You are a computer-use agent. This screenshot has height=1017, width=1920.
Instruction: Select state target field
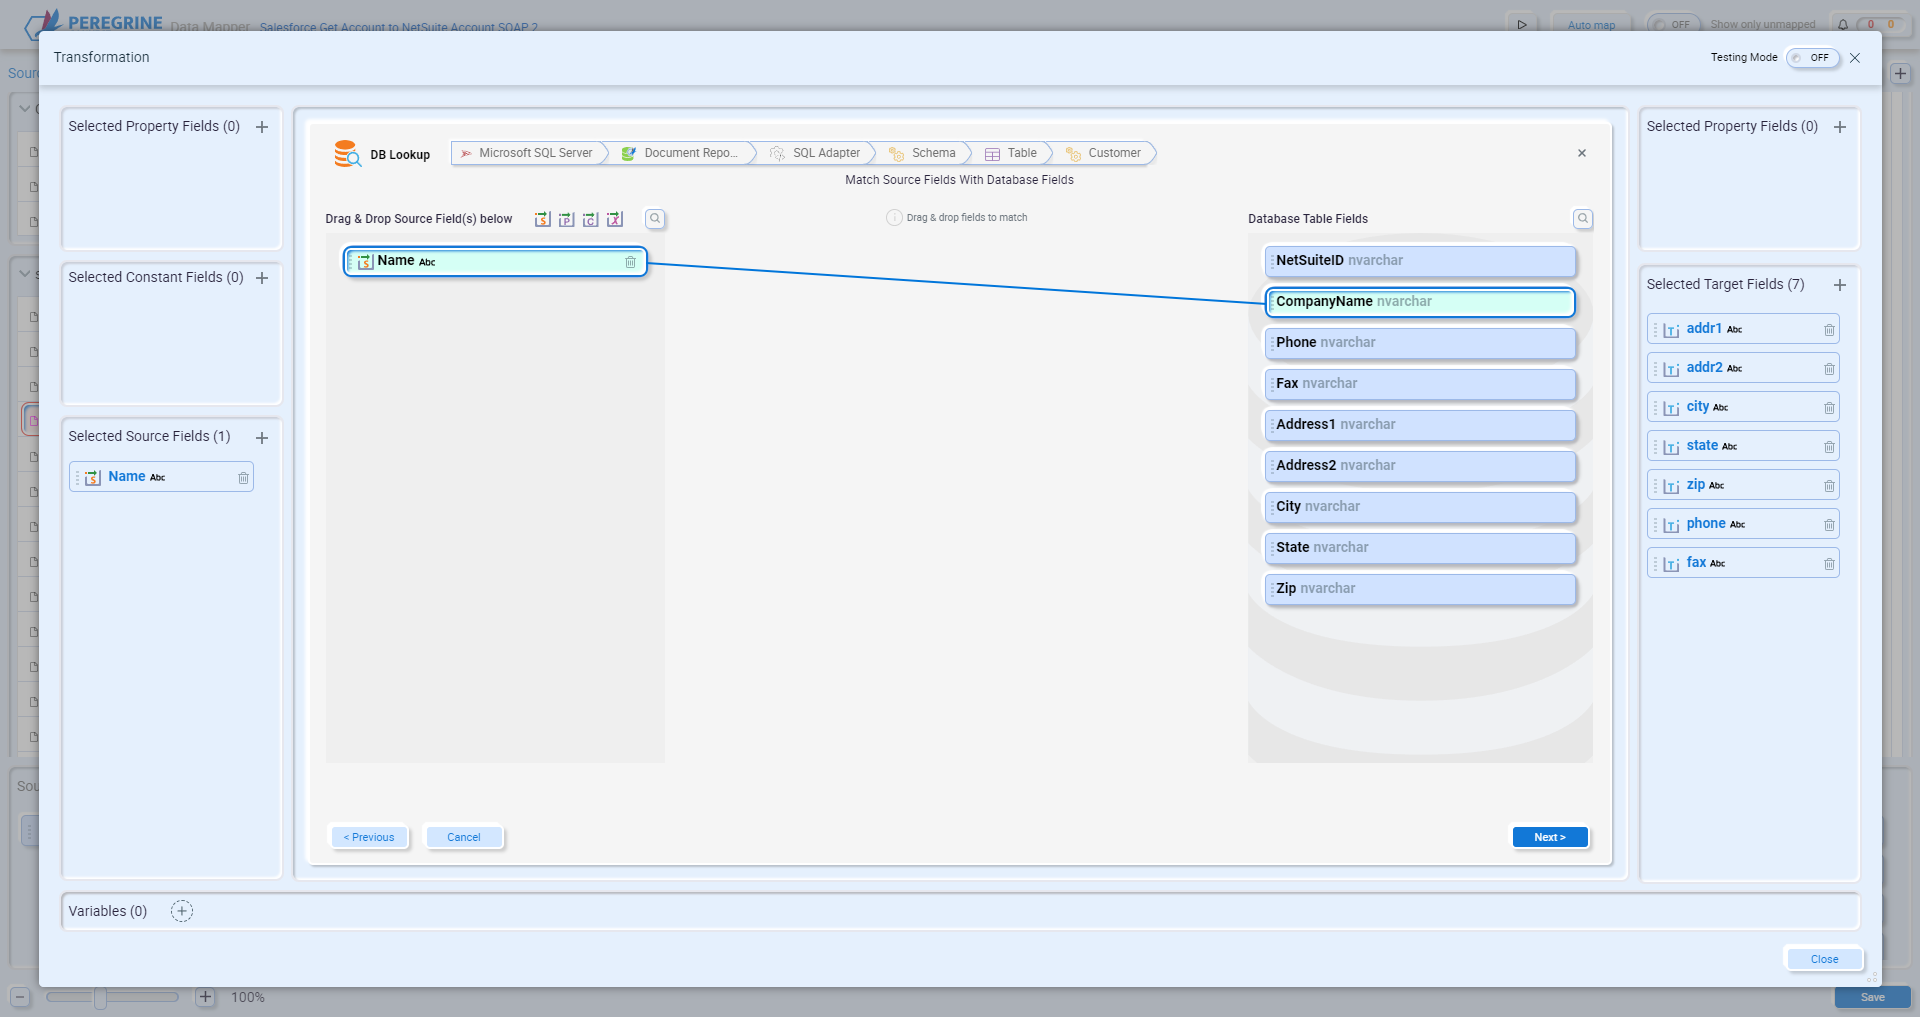[1743, 446]
